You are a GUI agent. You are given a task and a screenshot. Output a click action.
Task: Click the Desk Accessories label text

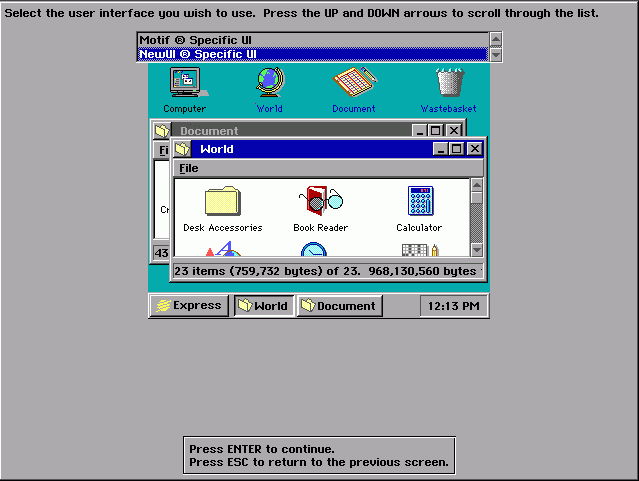pos(223,228)
